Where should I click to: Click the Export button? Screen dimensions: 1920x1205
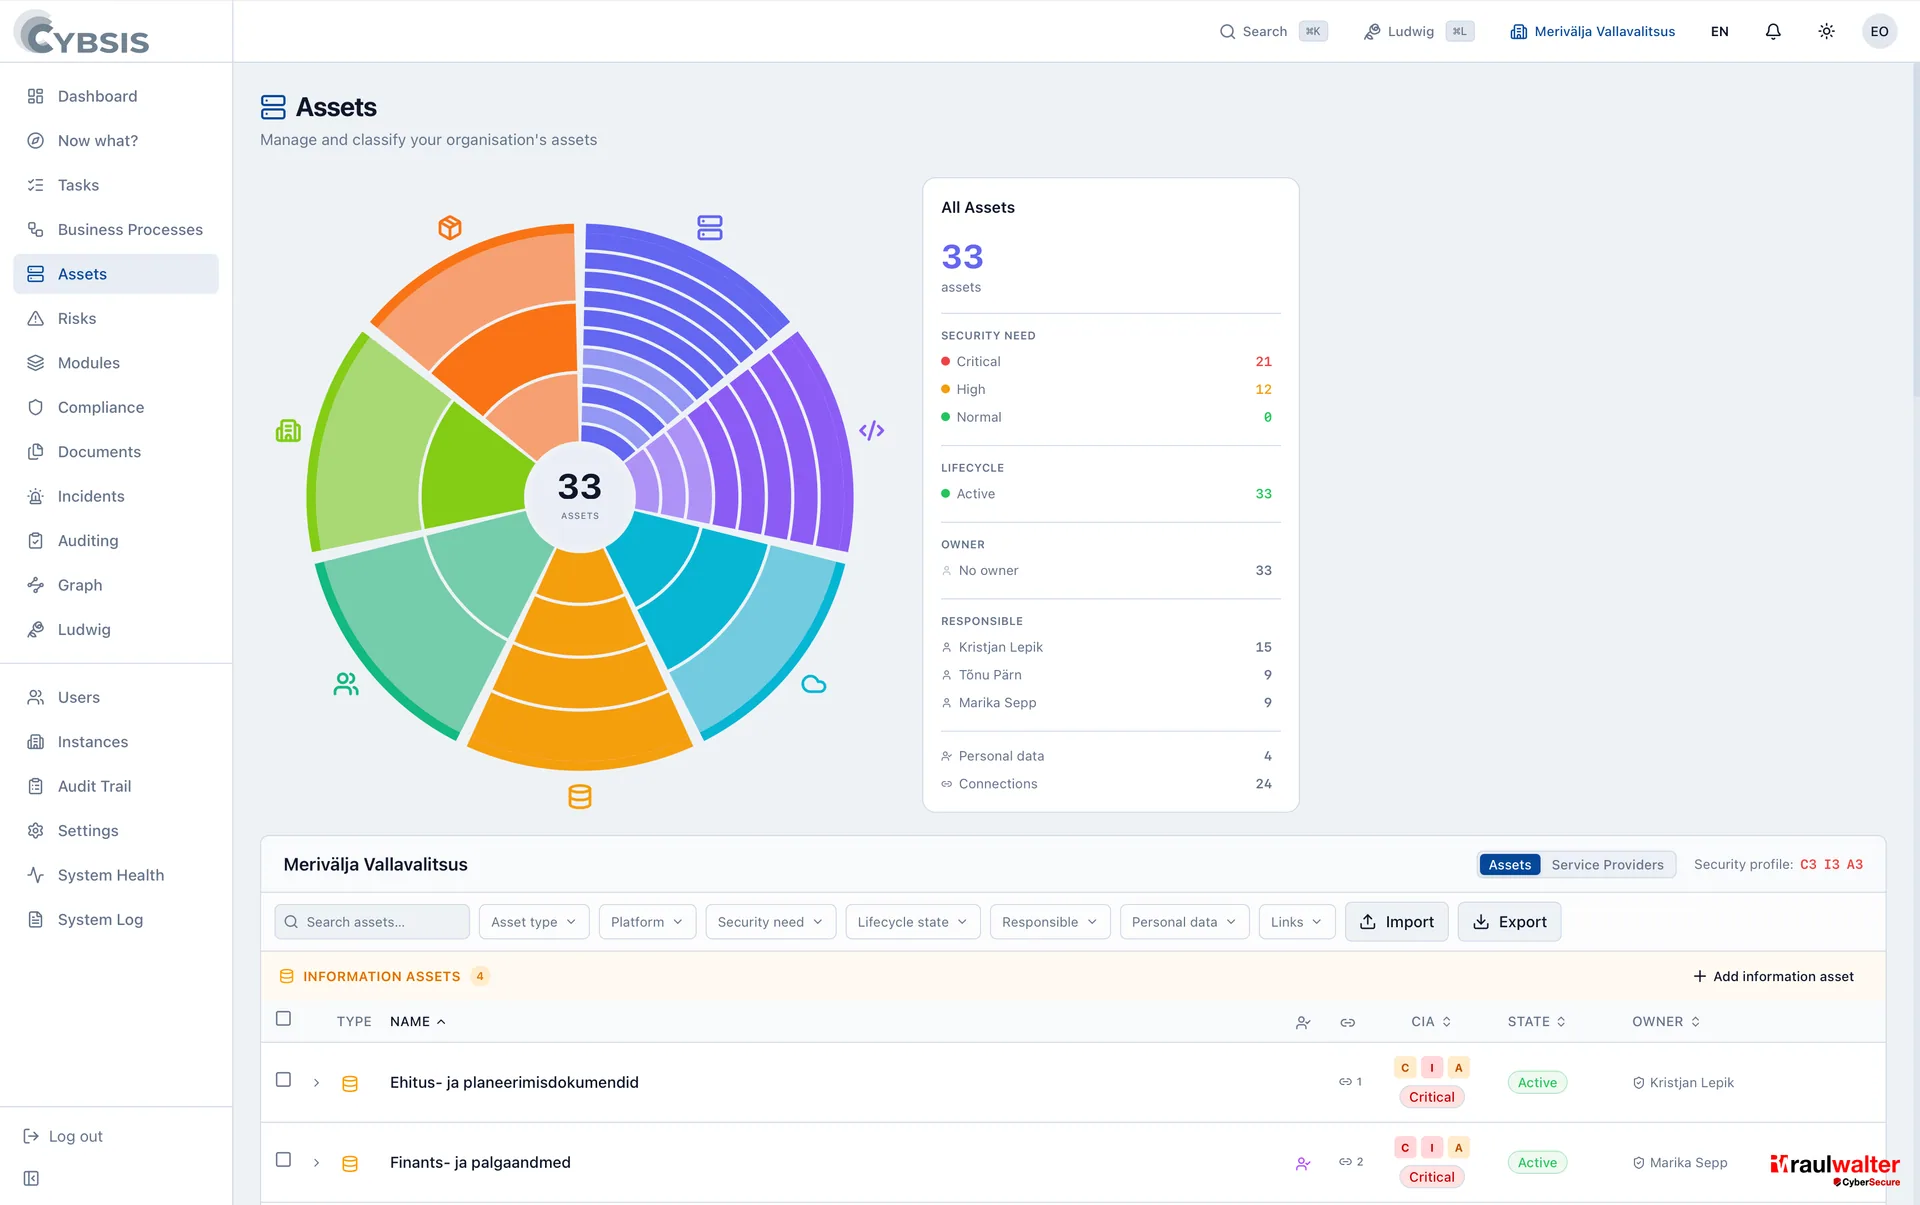tap(1509, 922)
